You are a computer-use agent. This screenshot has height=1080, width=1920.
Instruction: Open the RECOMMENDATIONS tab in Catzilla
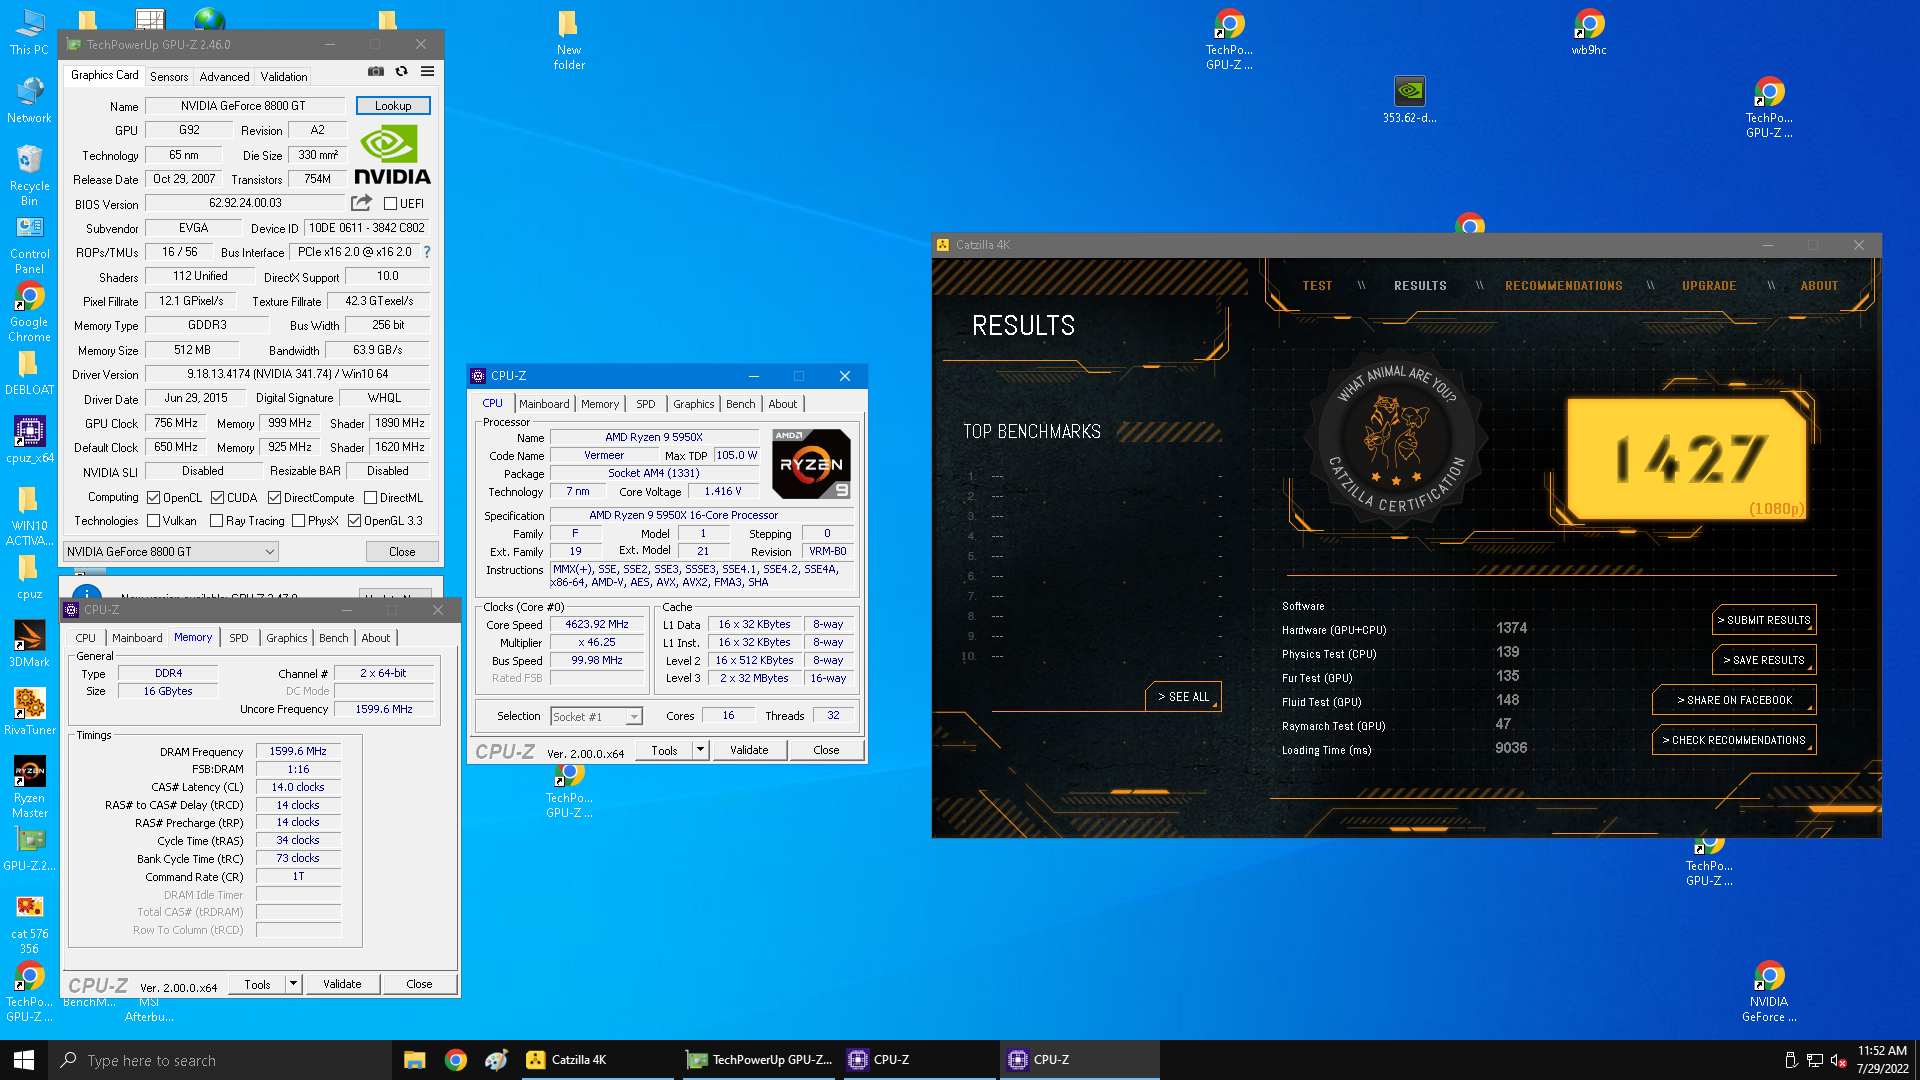(x=1564, y=286)
